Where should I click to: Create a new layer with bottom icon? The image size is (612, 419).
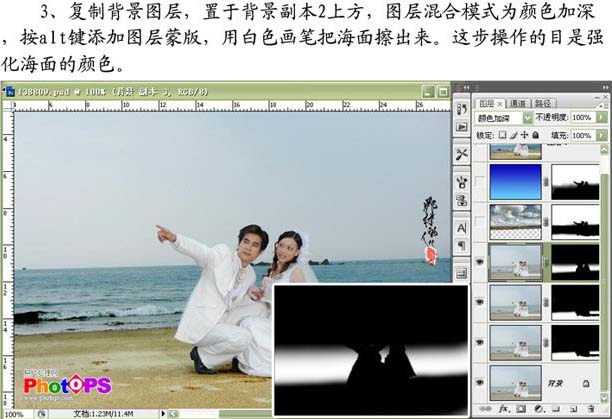(x=575, y=410)
